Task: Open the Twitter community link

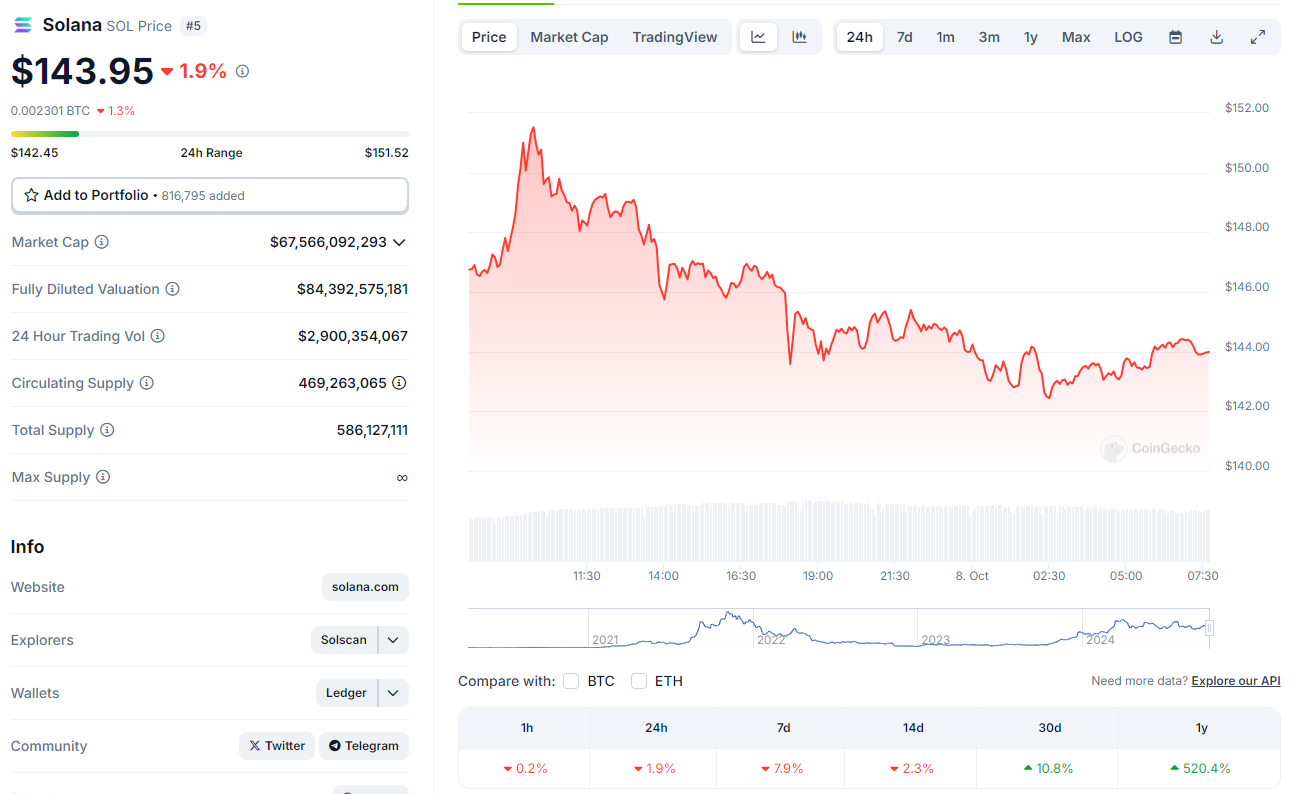Action: tap(277, 746)
